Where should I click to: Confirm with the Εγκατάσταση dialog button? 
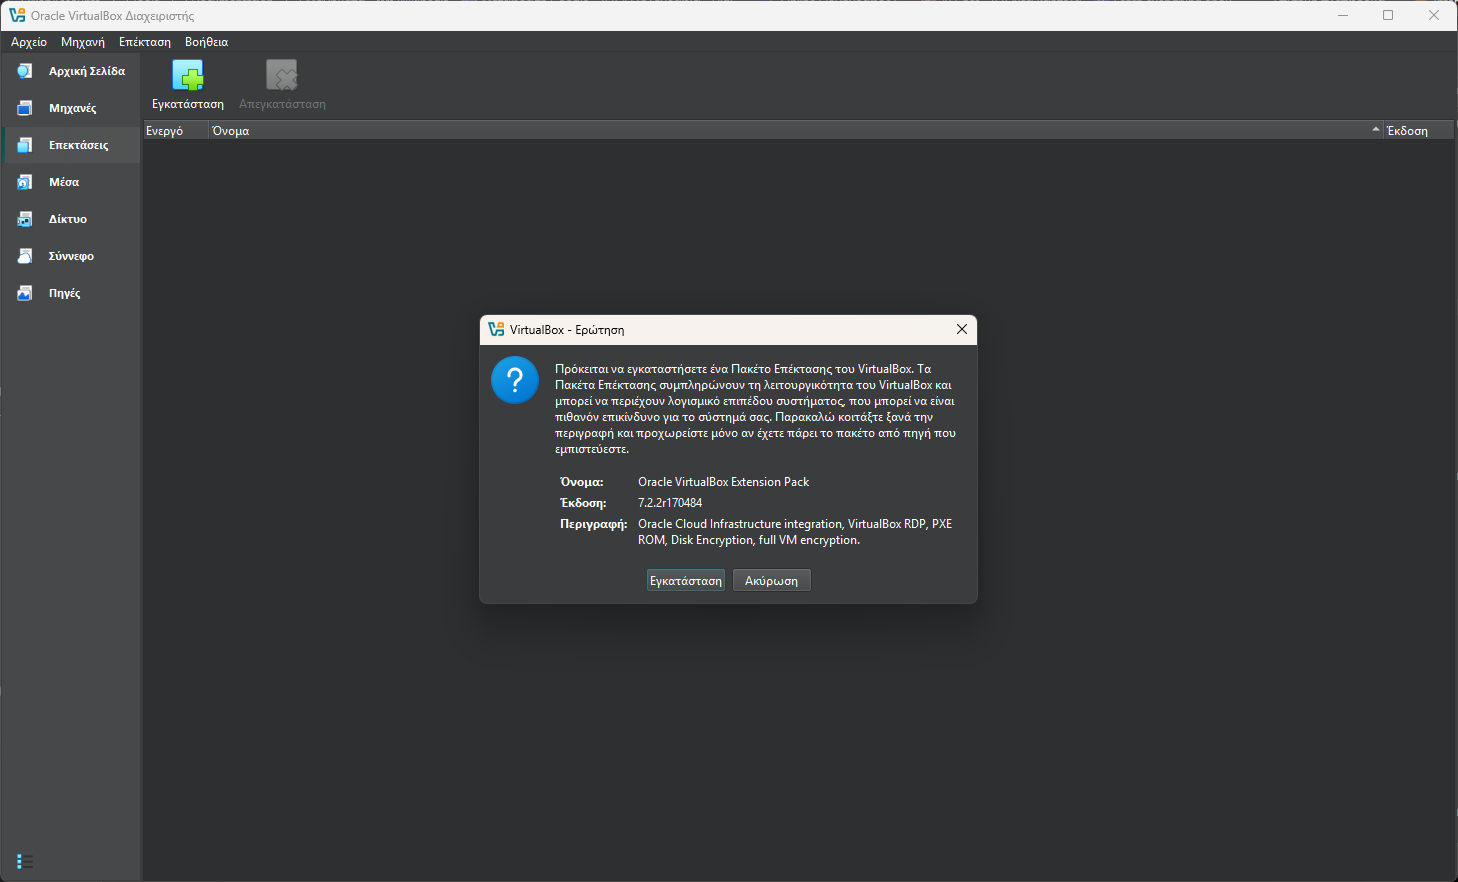pos(686,581)
